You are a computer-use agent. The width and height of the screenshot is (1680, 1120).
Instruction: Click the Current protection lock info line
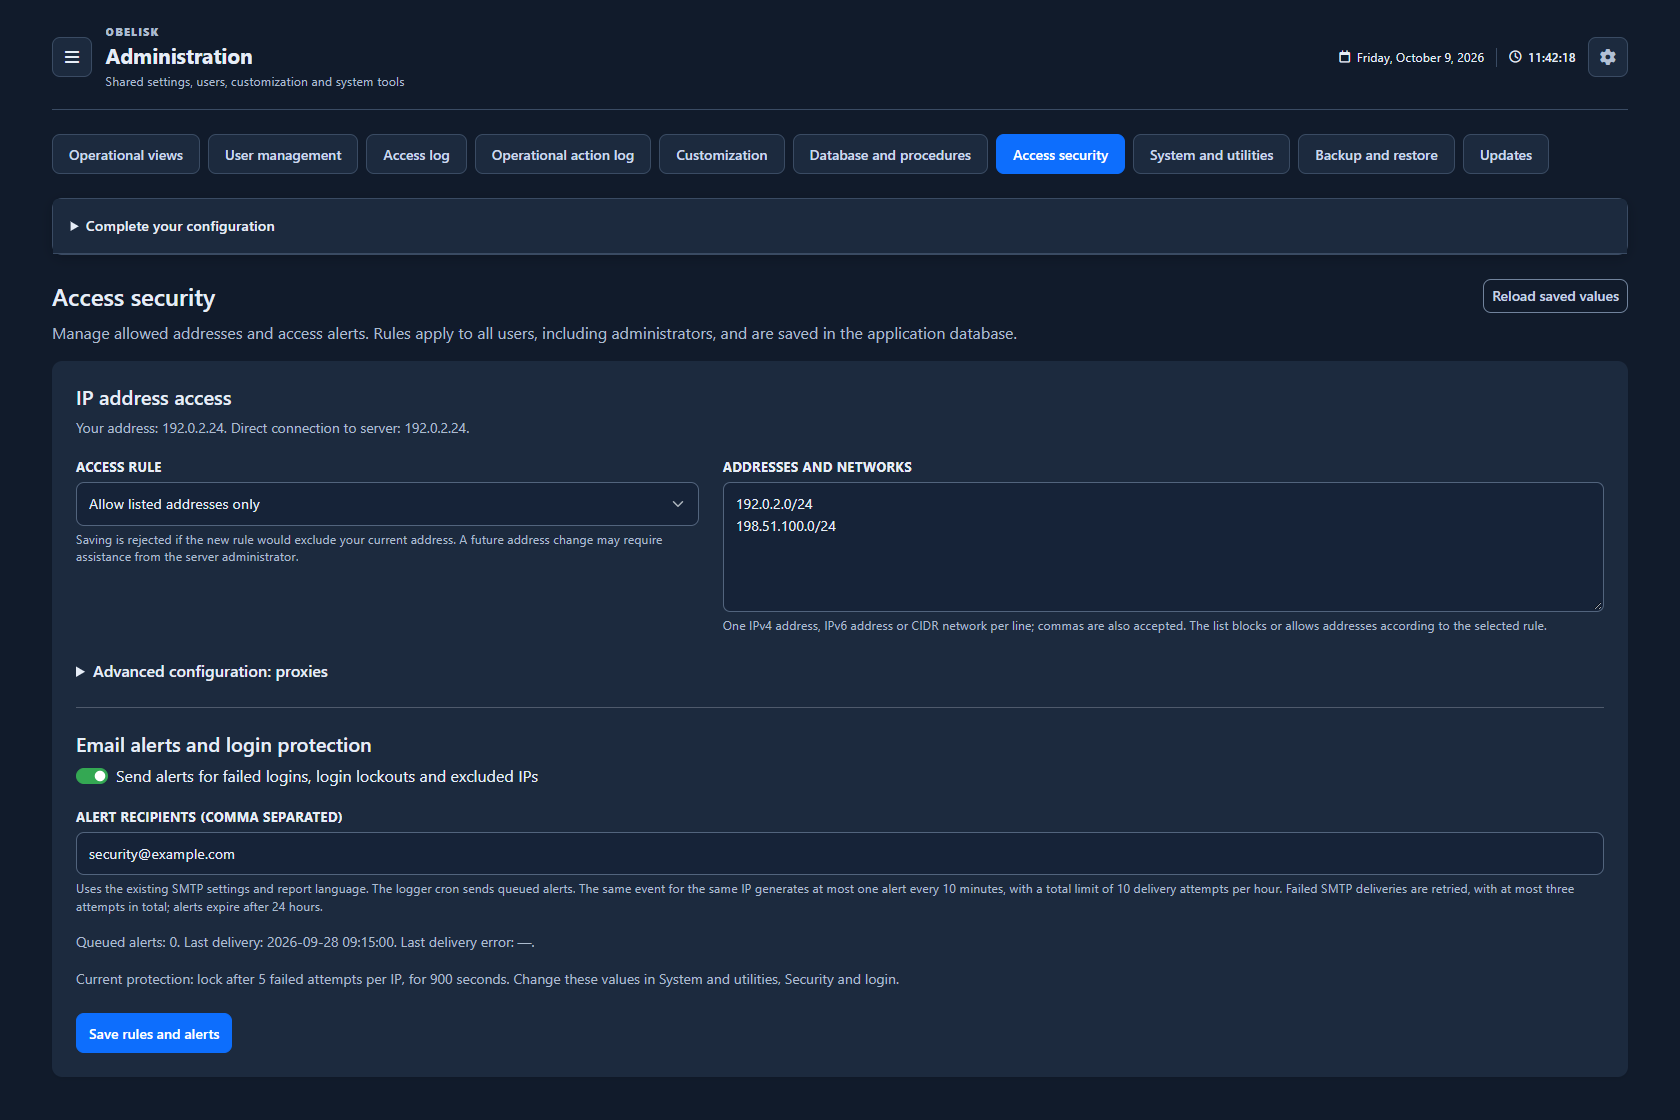[x=487, y=979]
